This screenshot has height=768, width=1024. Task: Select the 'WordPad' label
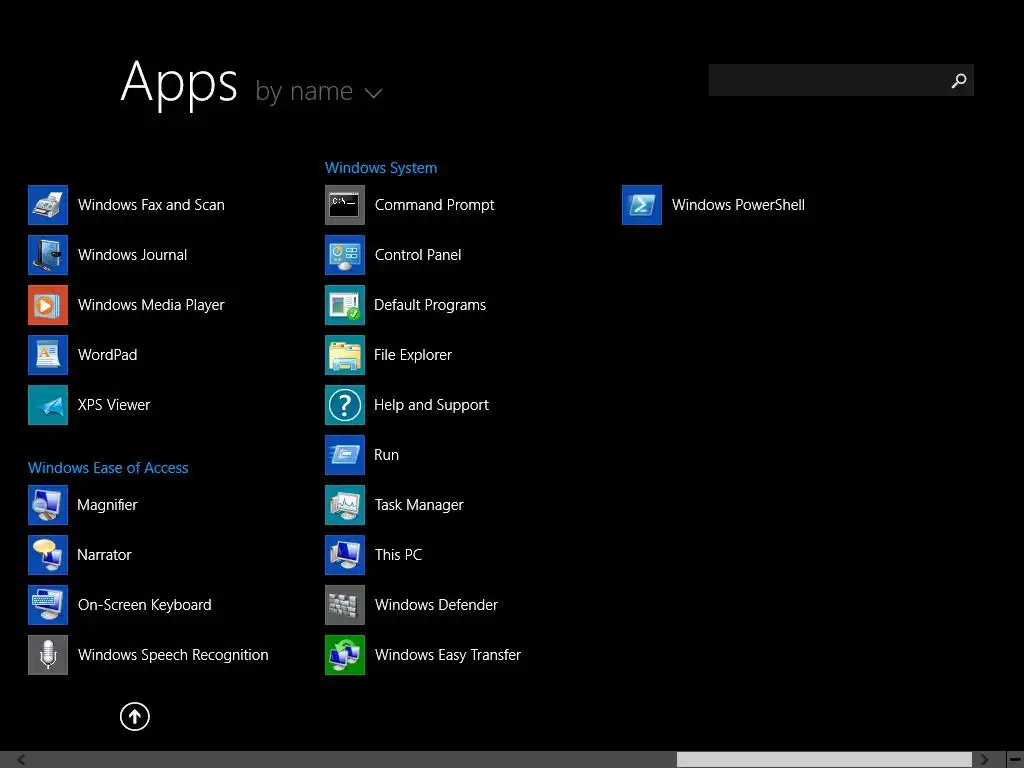[107, 355]
